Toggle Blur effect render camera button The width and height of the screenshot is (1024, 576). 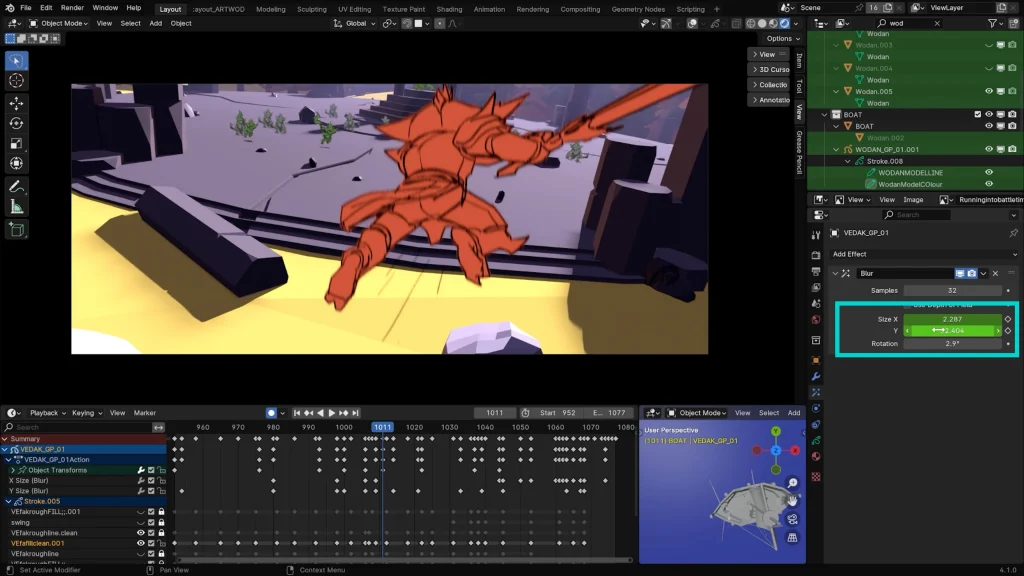click(x=972, y=274)
